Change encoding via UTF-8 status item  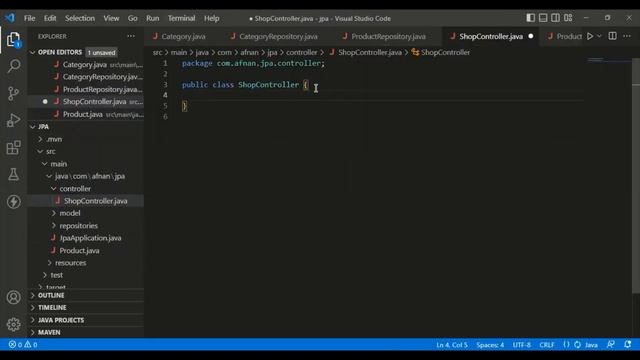point(522,345)
